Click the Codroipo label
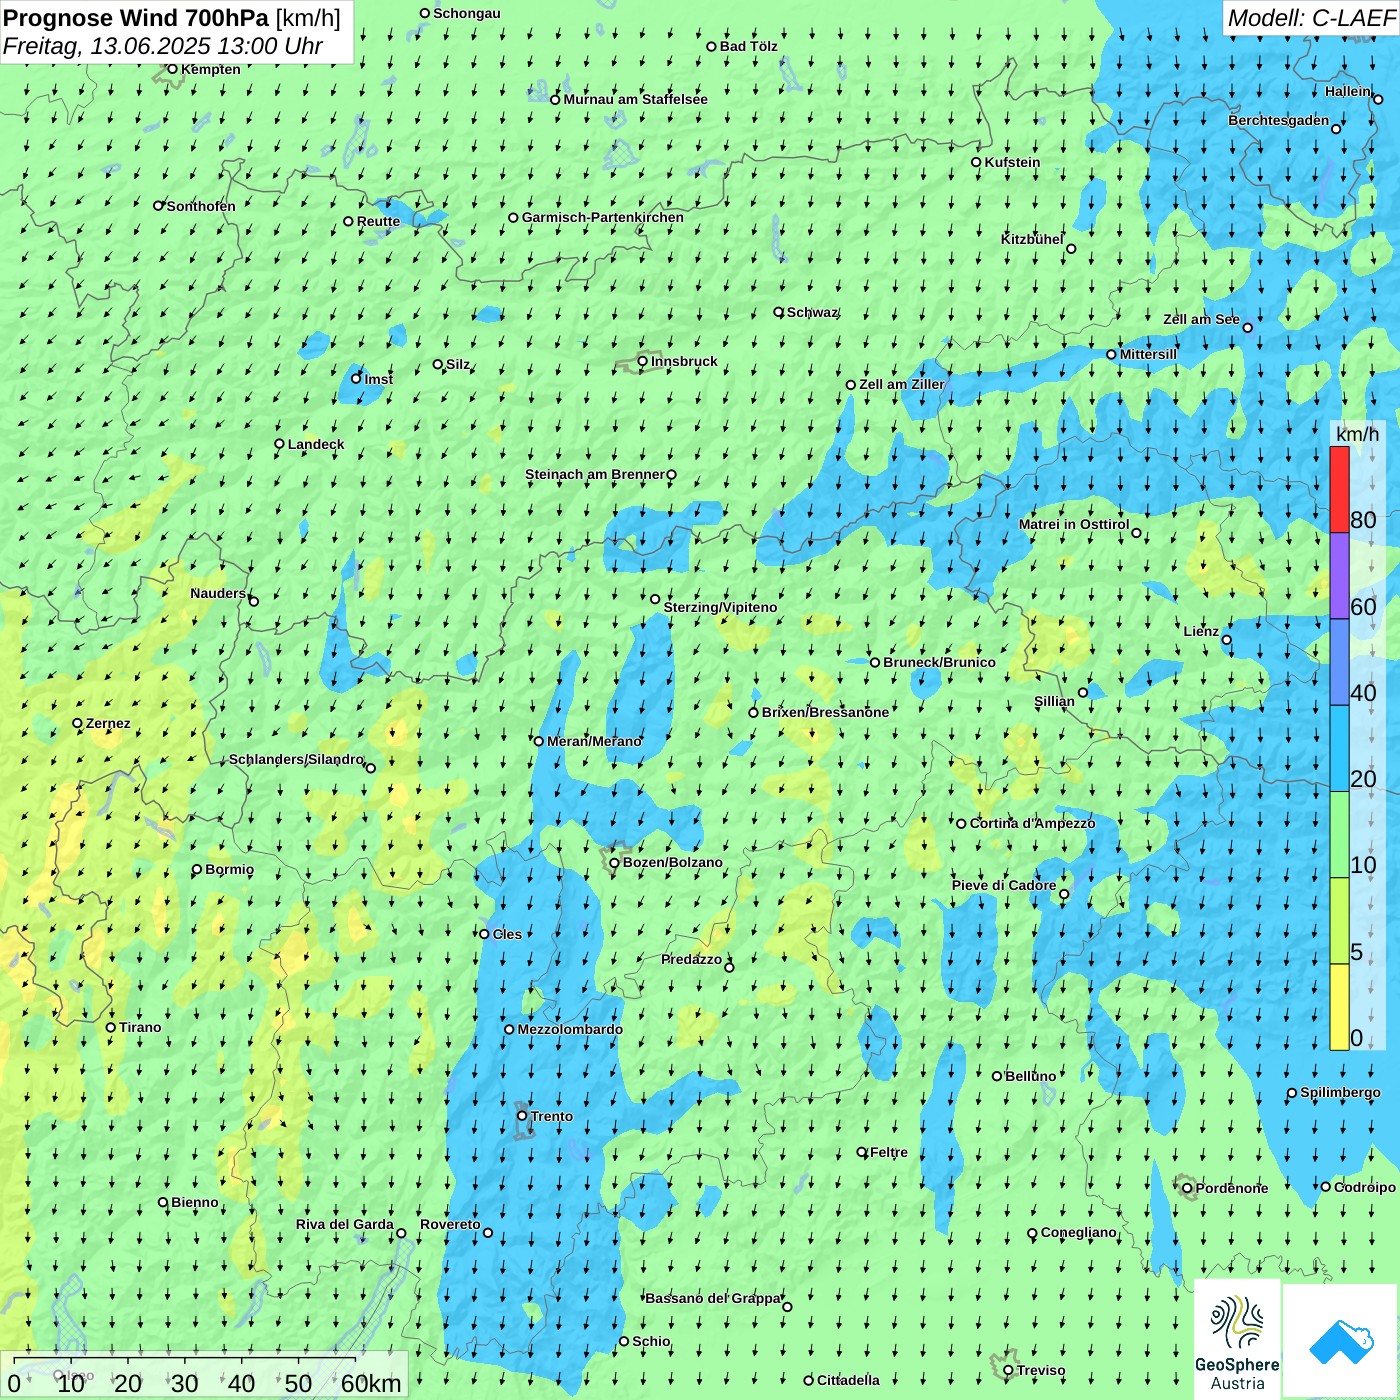 [x=1364, y=1187]
